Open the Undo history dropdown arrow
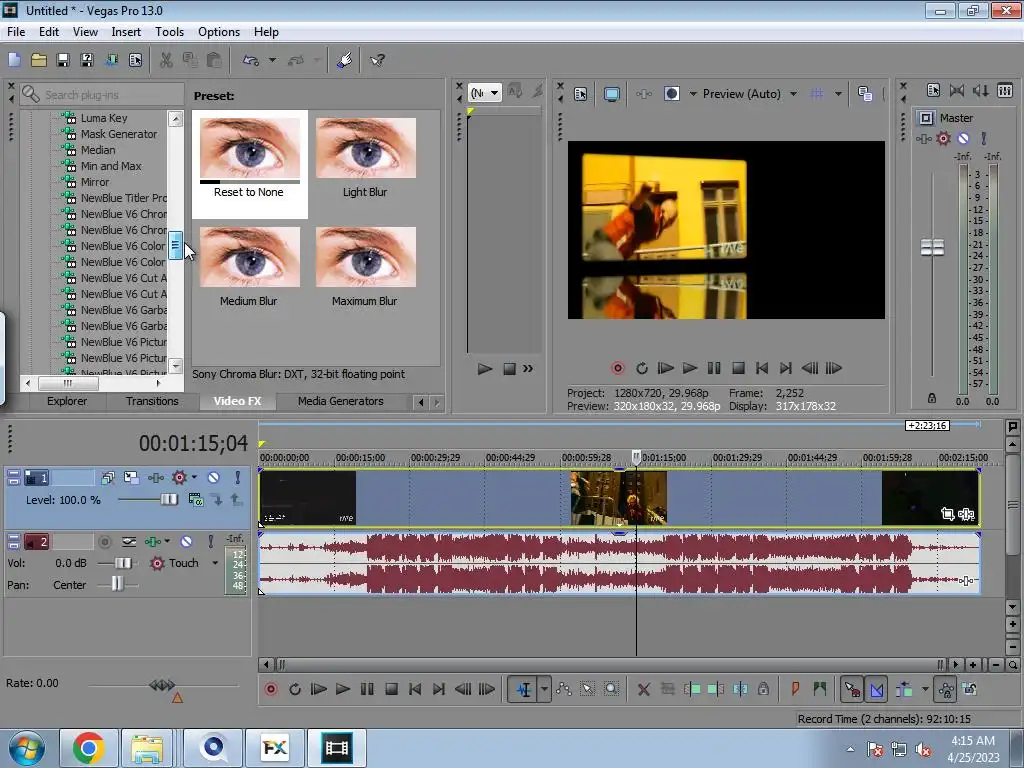Screen dimensions: 1024x768 coord(272,60)
